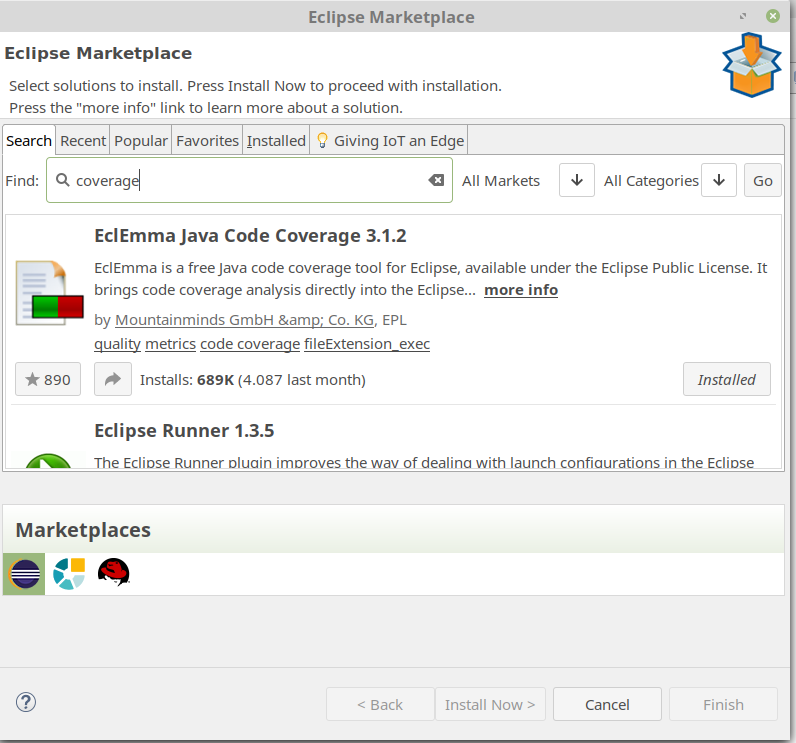This screenshot has height=743, width=796.
Task: Close the Eclipse Marketplace dialog
Action: [773, 16]
